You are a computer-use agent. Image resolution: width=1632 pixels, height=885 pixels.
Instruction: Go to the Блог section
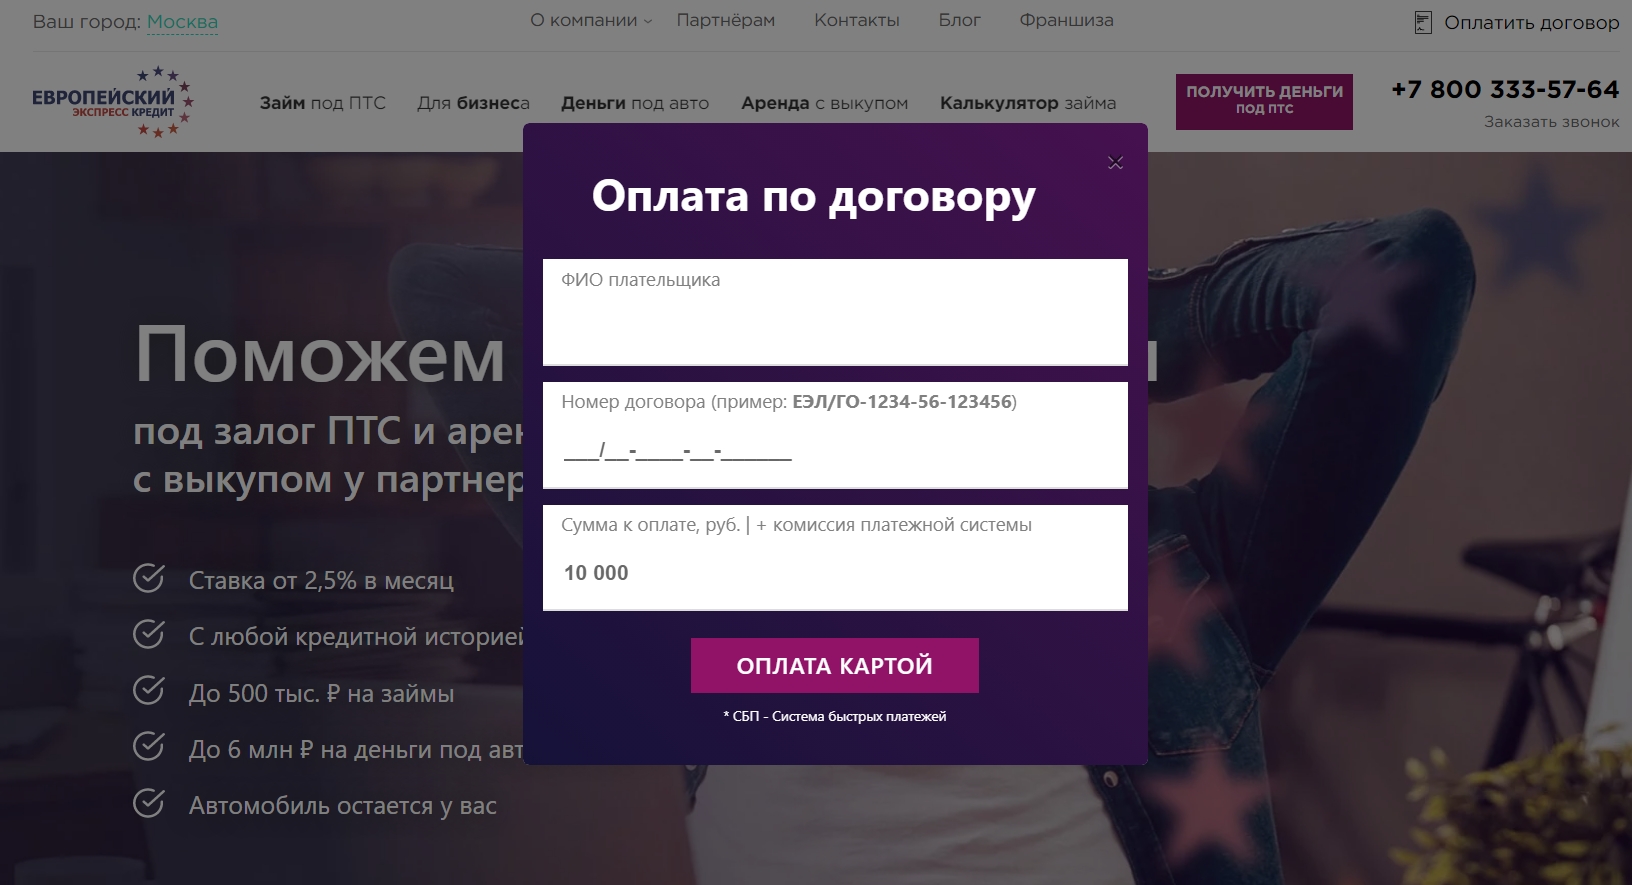coord(959,20)
